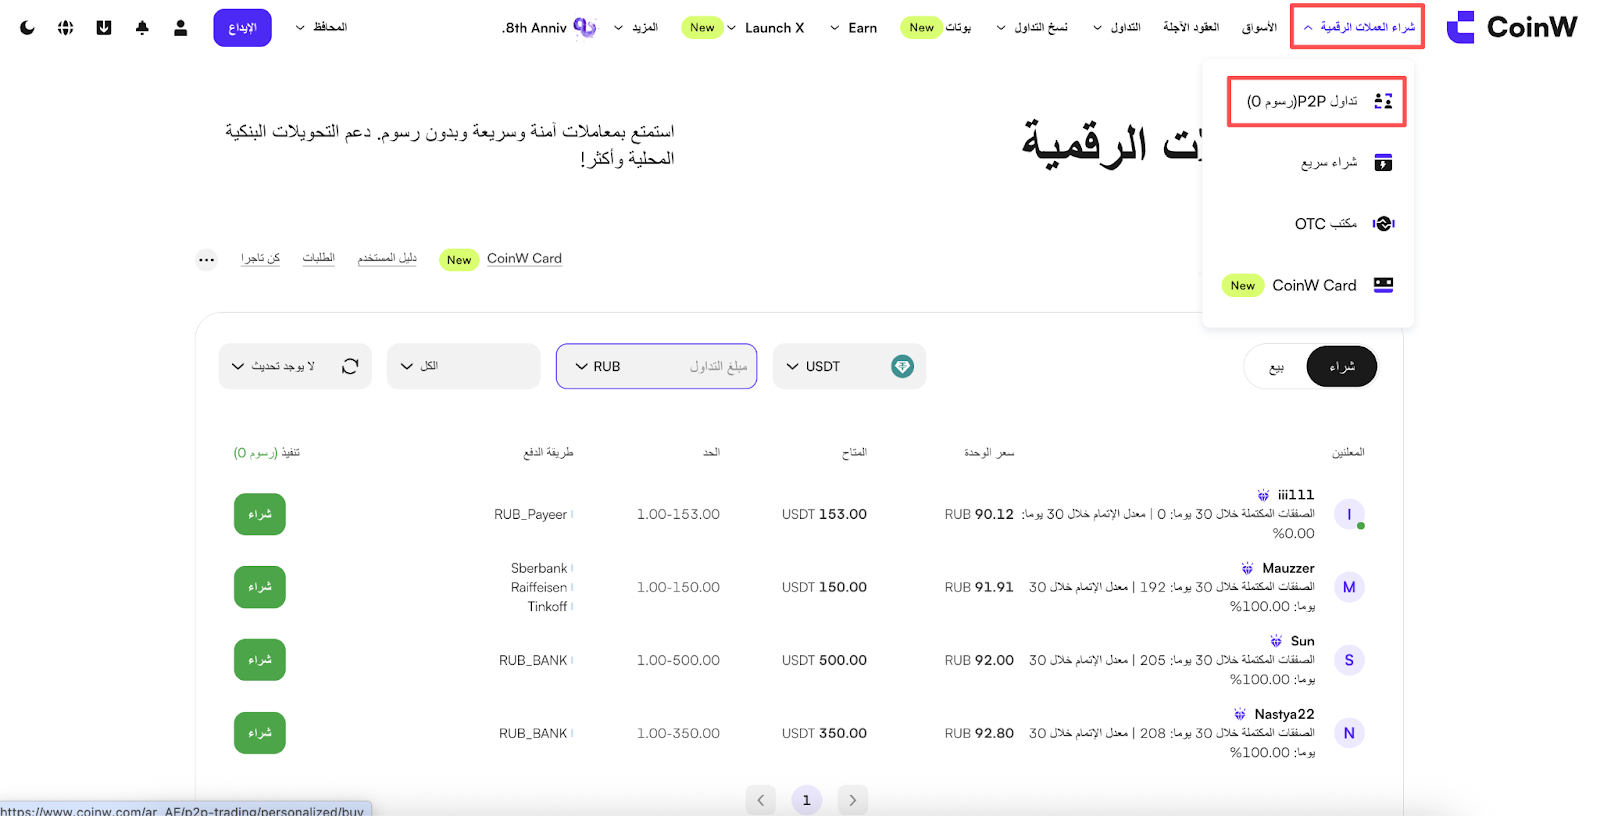Click the CoinW Card icon in dropdown menu

click(x=1383, y=285)
